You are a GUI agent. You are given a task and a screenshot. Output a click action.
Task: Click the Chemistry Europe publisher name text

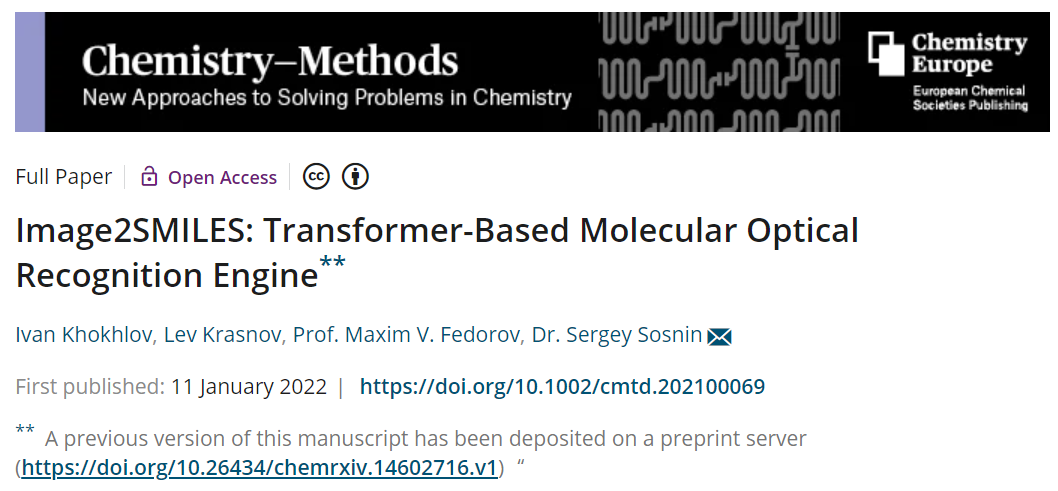[968, 54]
